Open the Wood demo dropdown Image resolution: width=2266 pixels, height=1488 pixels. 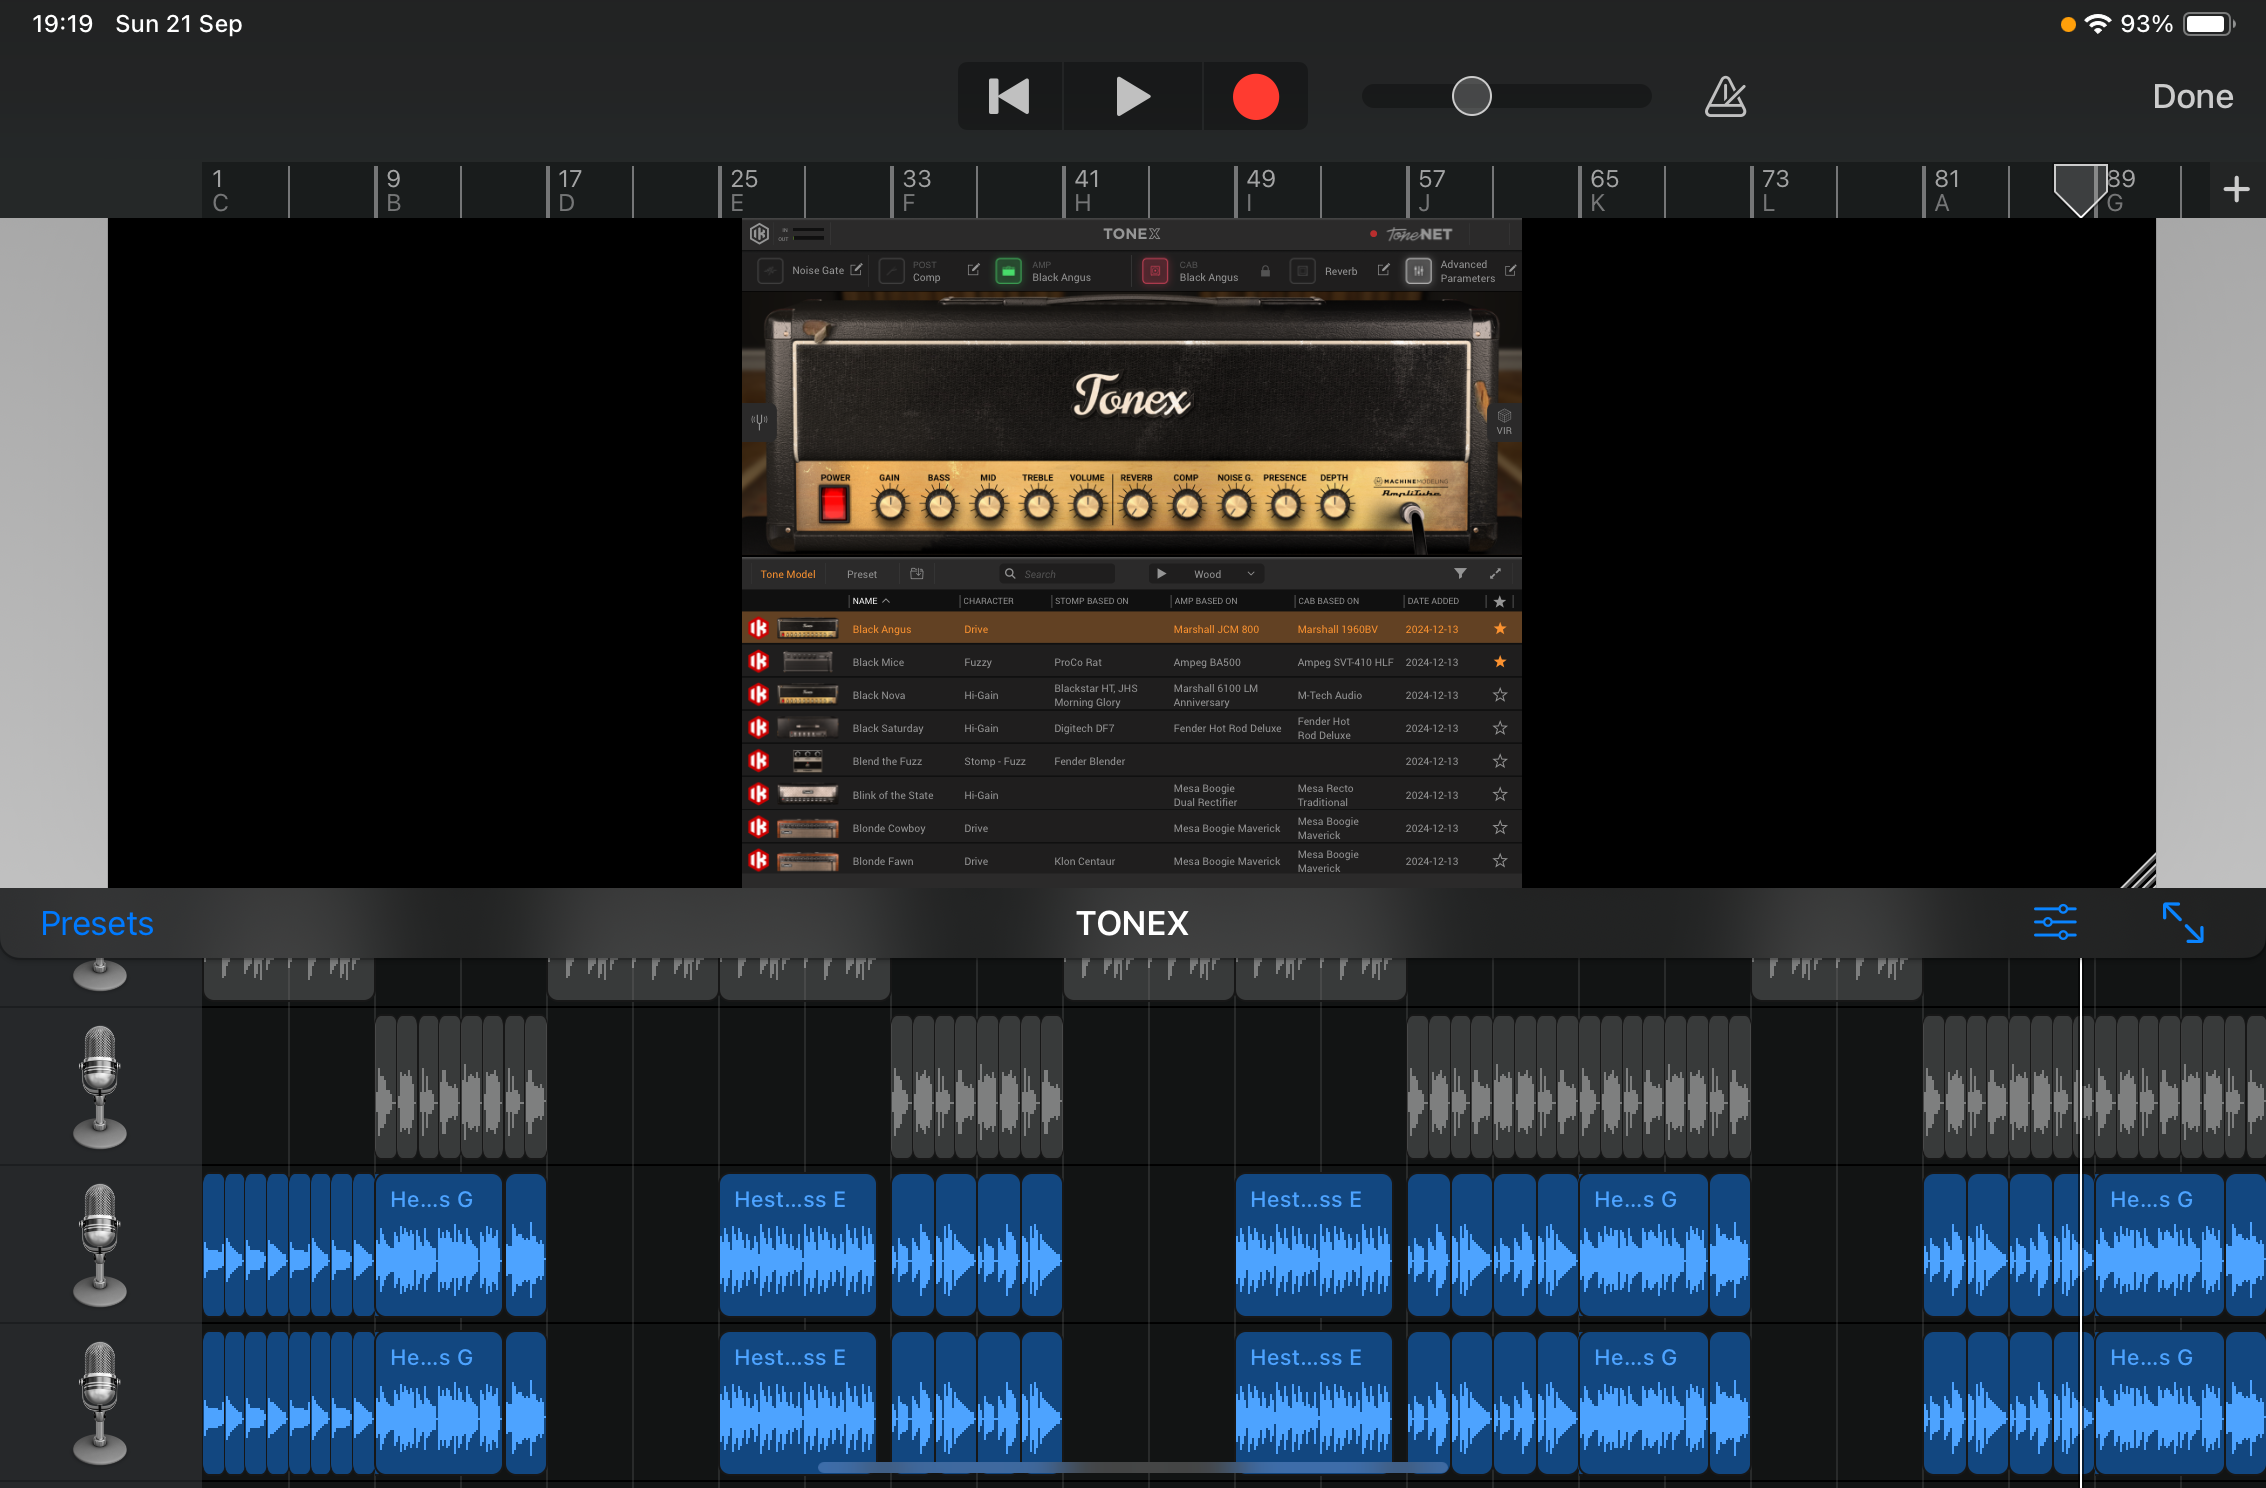1250,574
